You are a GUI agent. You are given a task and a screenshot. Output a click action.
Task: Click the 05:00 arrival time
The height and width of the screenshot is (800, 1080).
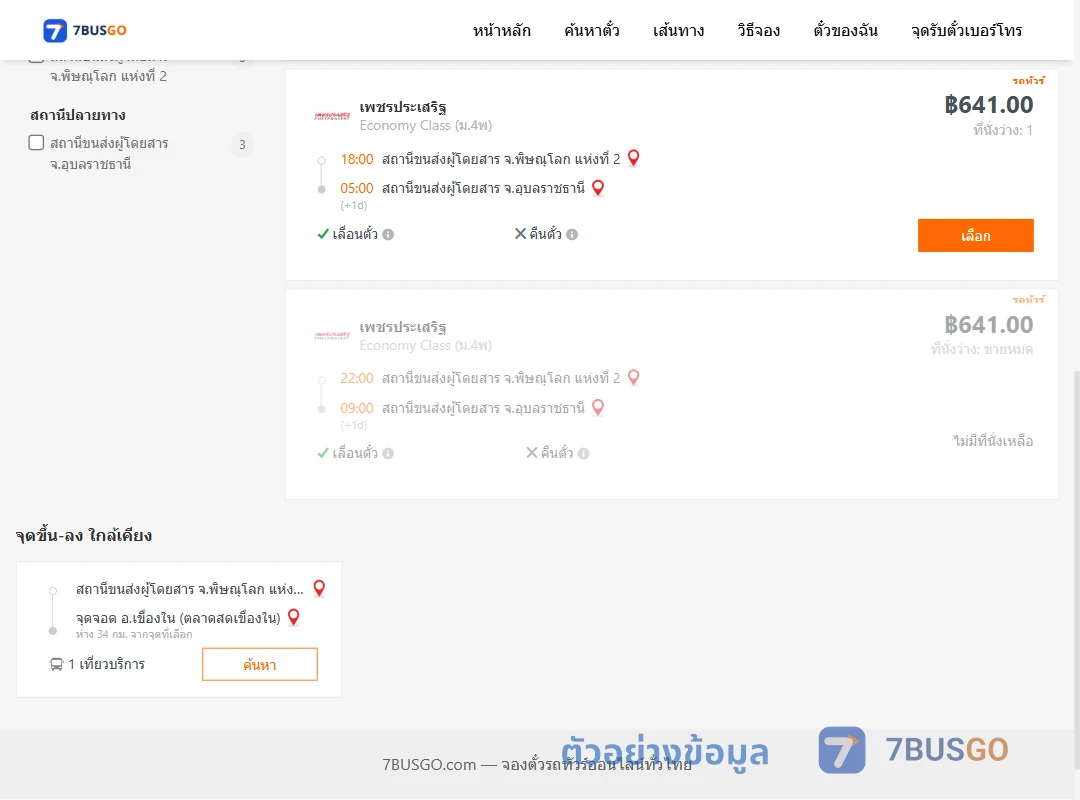coord(357,188)
